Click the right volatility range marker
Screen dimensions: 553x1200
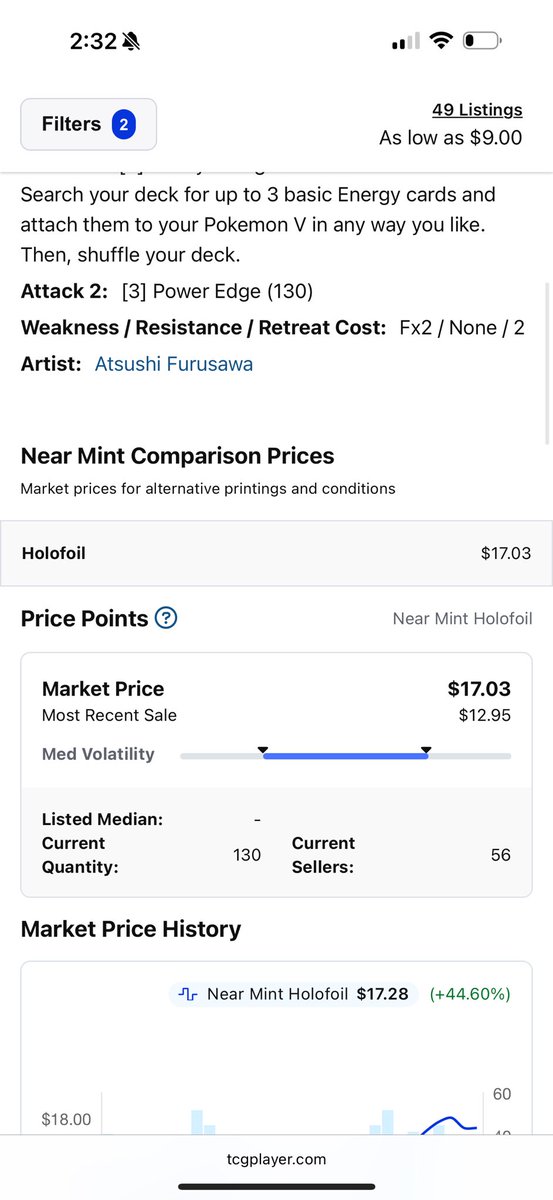[427, 749]
